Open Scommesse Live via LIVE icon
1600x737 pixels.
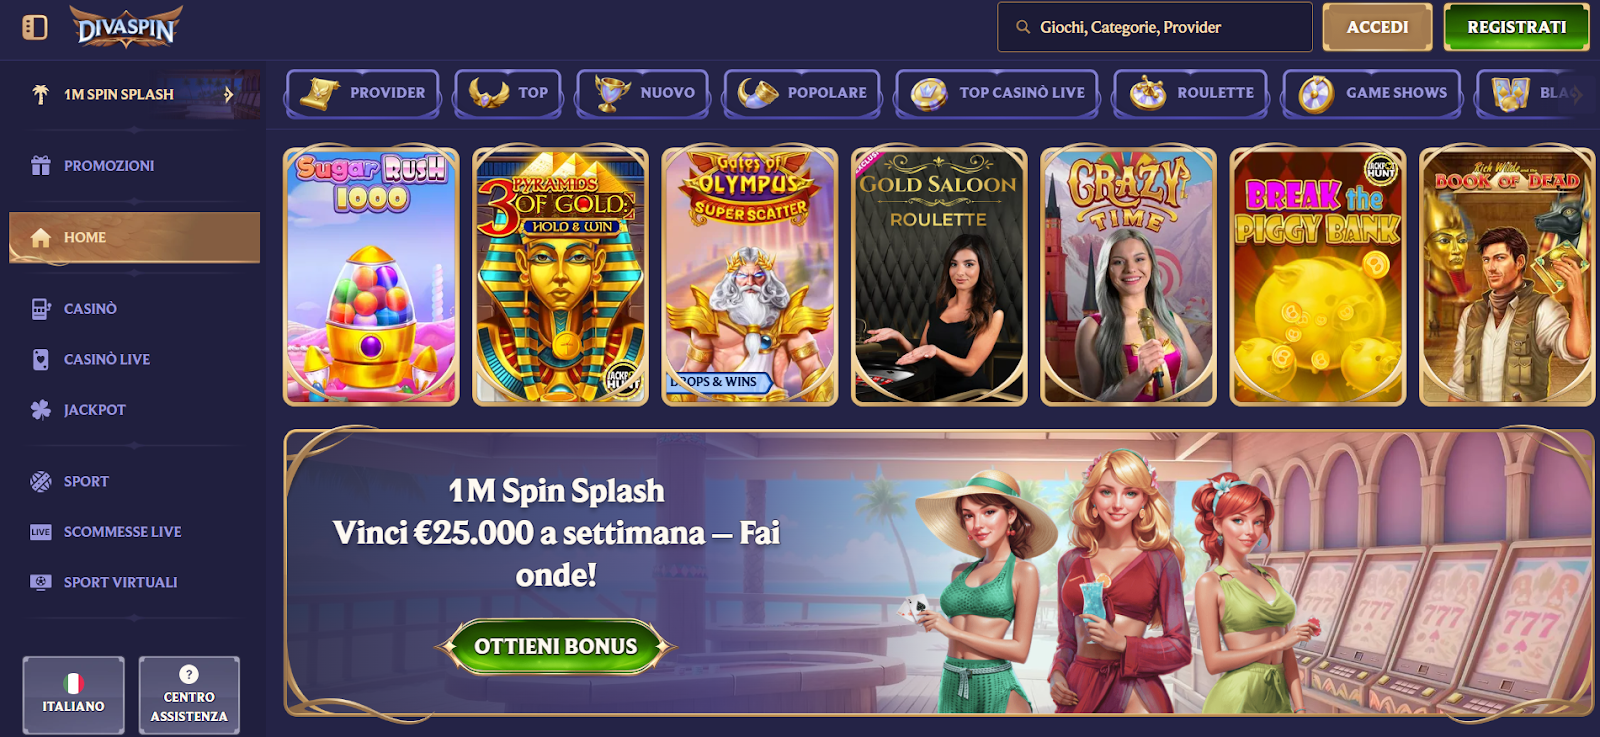40,532
